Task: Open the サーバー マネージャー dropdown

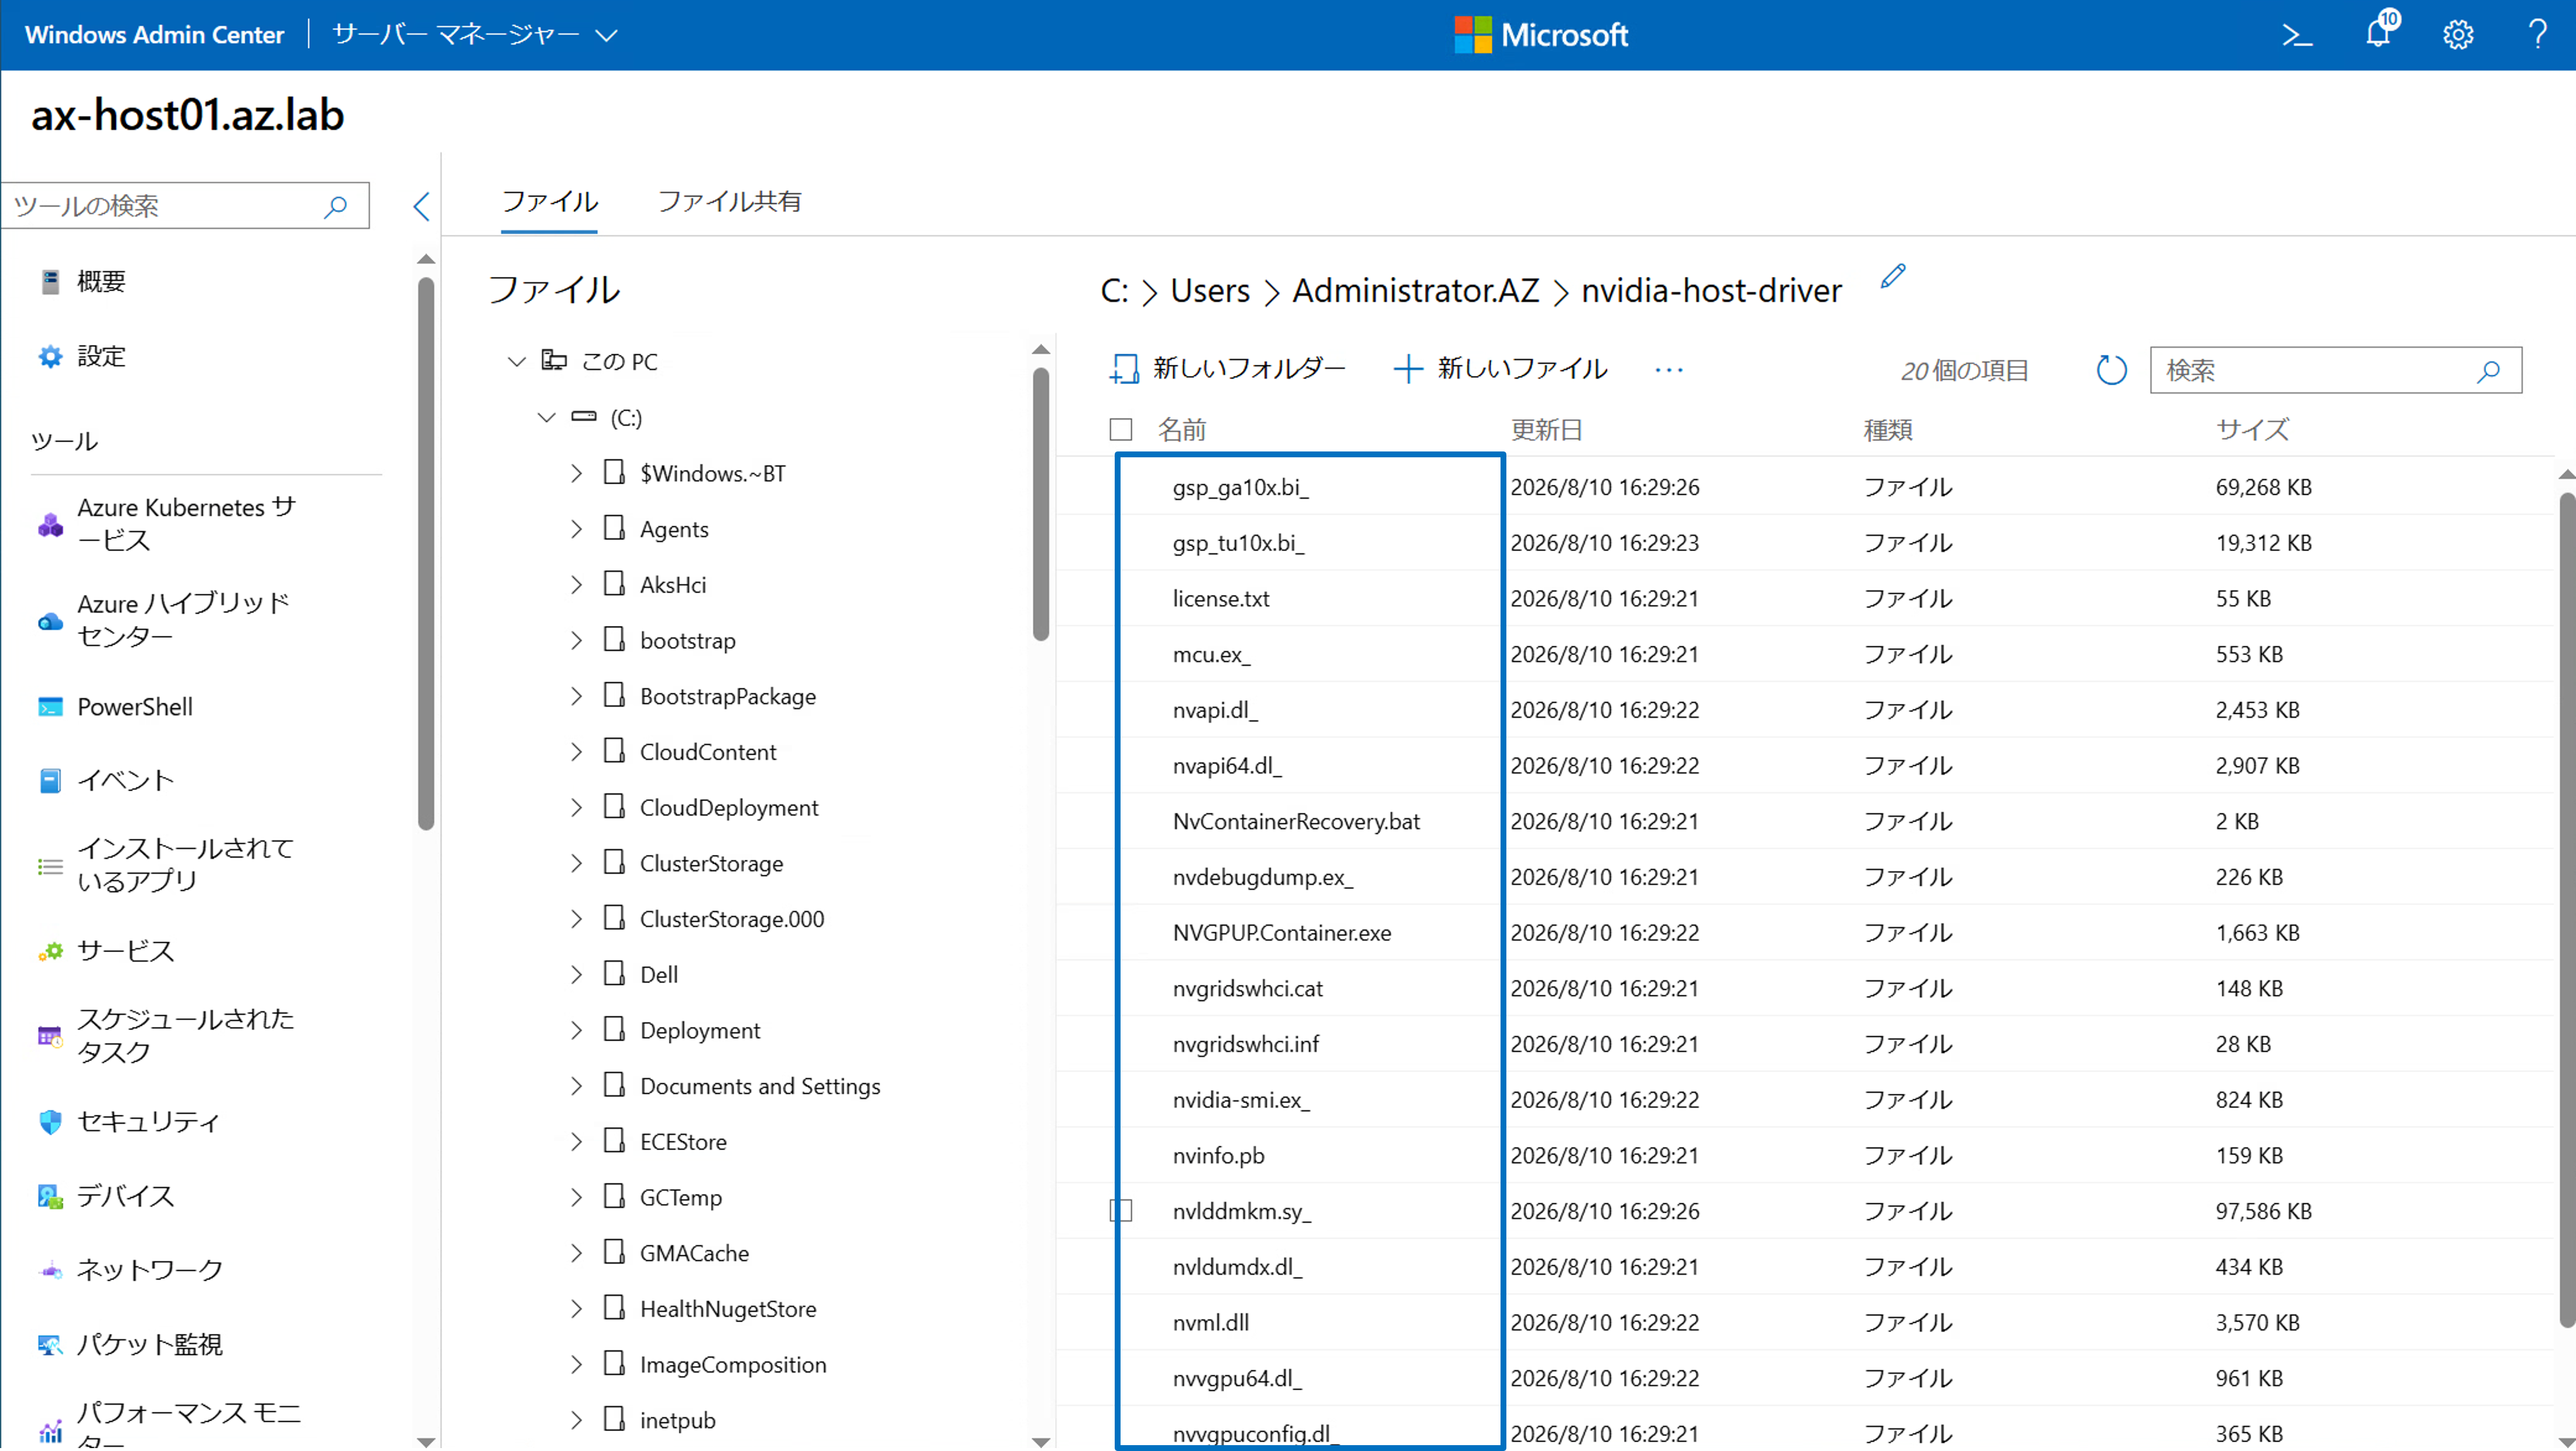Action: [475, 35]
